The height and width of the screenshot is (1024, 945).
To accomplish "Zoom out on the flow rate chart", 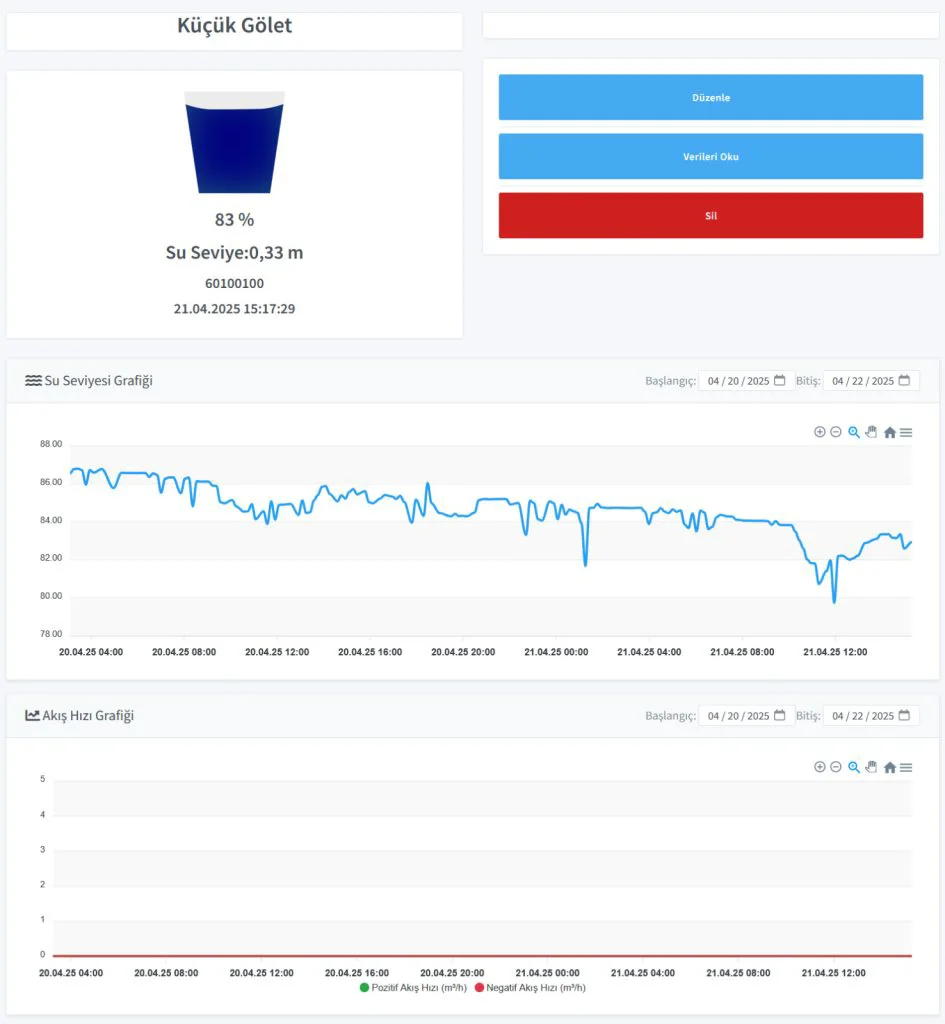I will 836,767.
